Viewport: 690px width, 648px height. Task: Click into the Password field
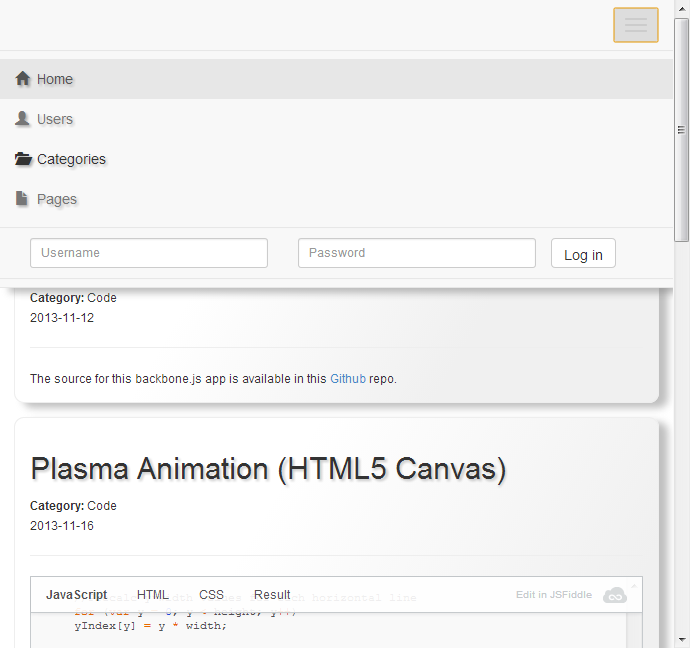[416, 253]
